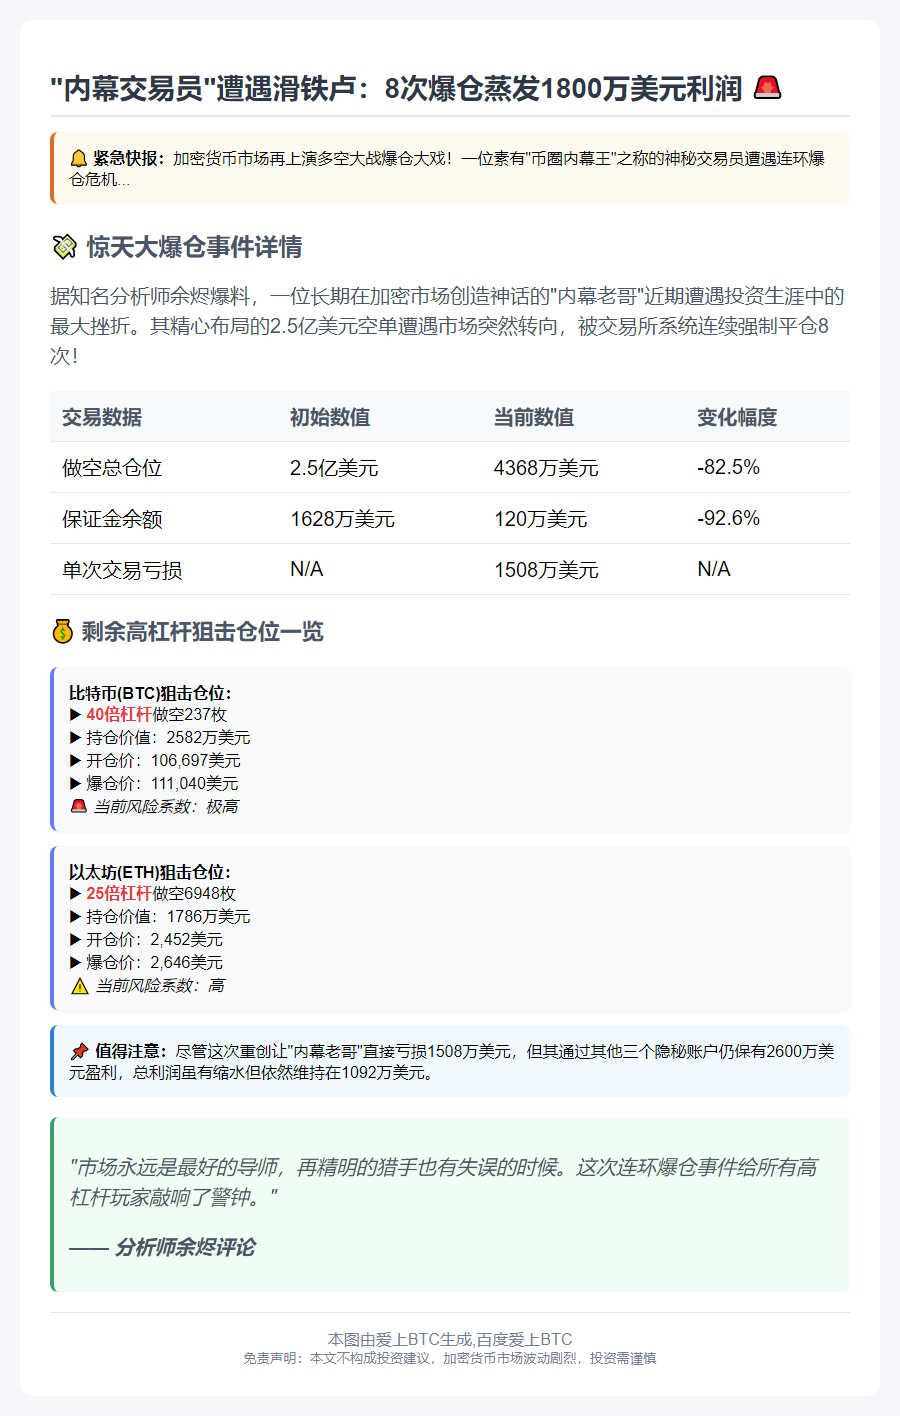Click the 变化幅度 column header

pyautogui.click(x=737, y=417)
